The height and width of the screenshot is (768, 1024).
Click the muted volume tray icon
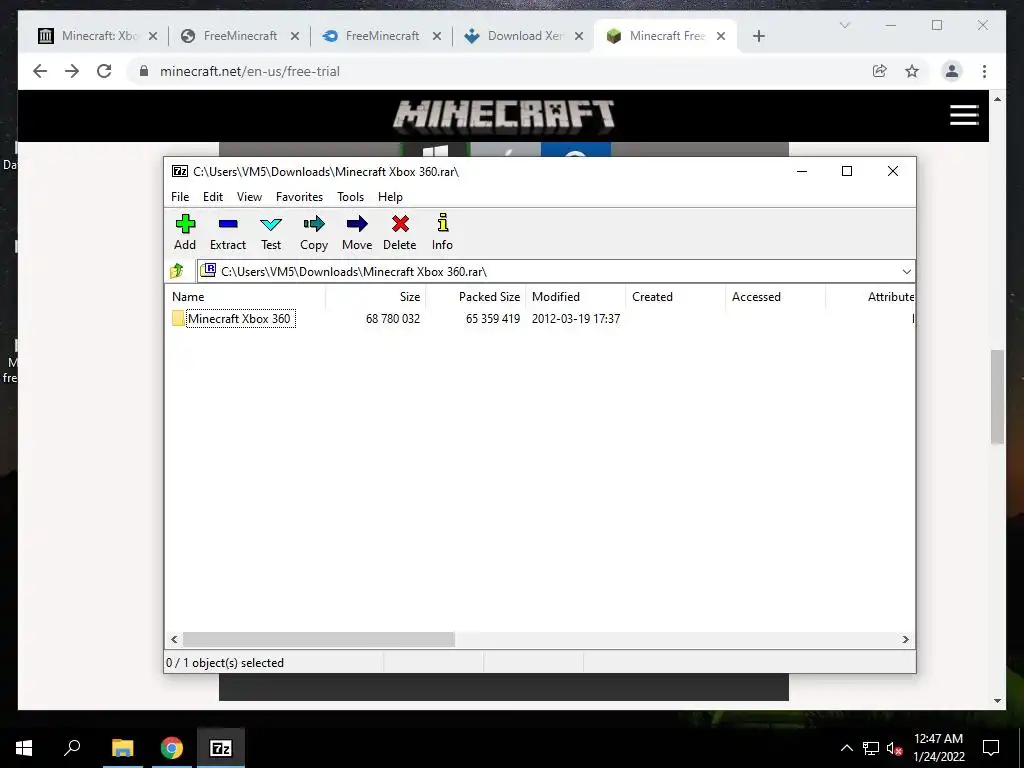[x=895, y=748]
